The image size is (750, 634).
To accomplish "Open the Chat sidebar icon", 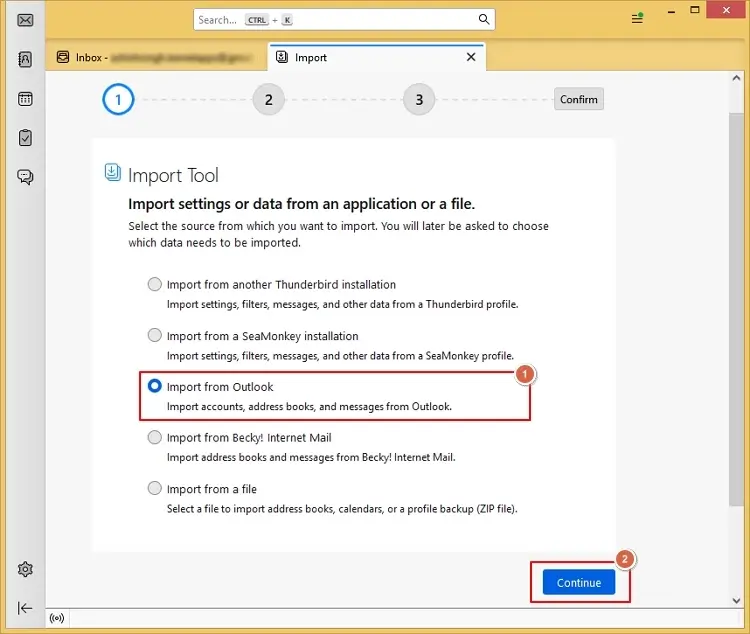I will click(x=25, y=177).
